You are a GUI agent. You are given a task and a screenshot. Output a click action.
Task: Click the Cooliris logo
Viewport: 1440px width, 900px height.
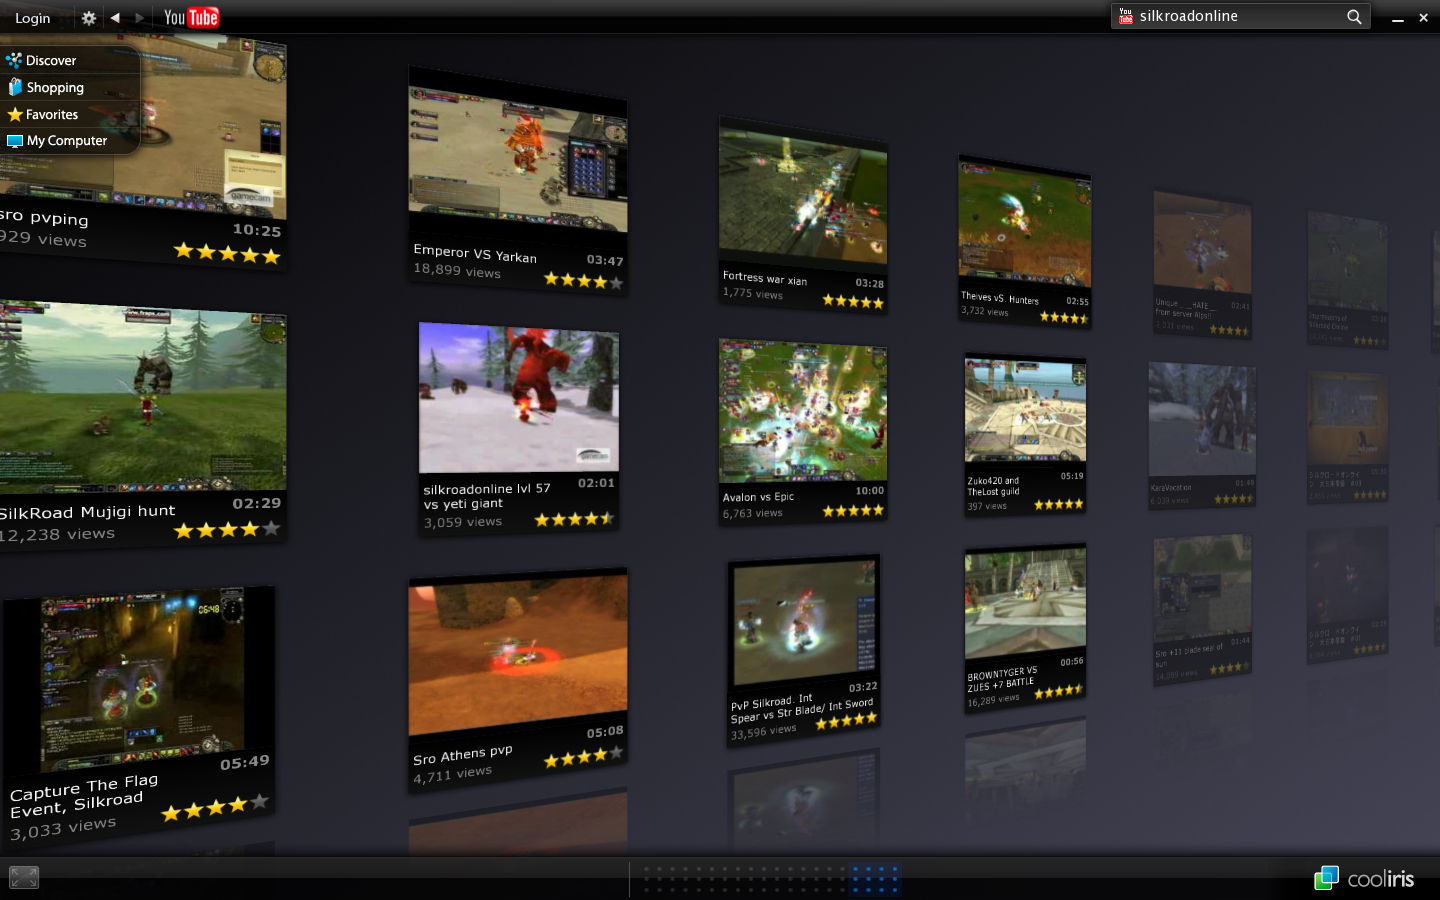point(1364,878)
